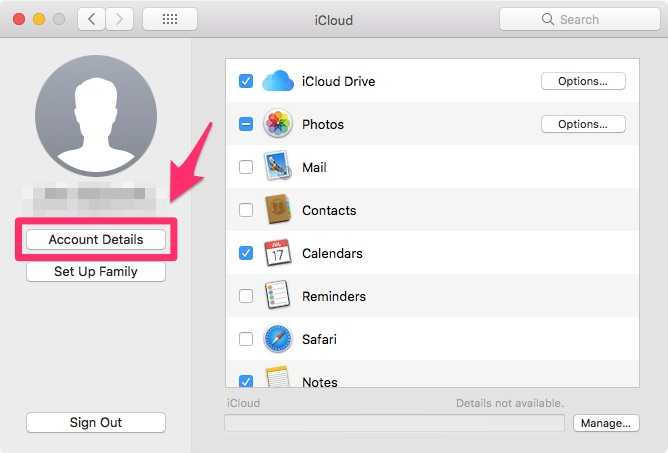Enable the Safari checkbox
This screenshot has width=668, height=453.
point(246,339)
